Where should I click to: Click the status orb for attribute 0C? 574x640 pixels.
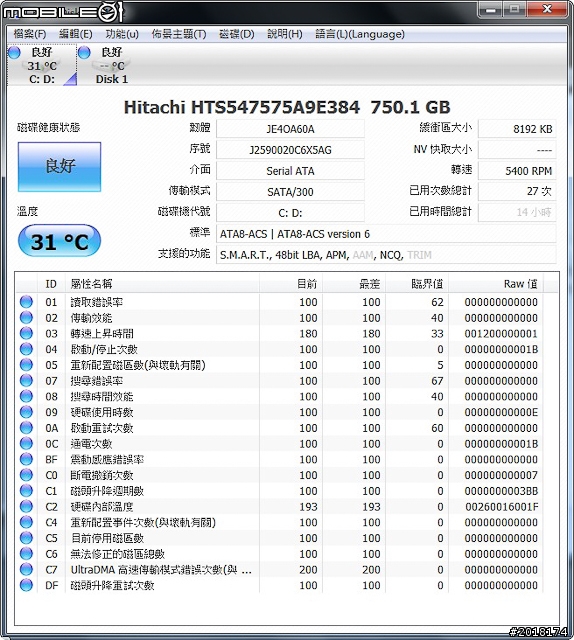pos(26,443)
